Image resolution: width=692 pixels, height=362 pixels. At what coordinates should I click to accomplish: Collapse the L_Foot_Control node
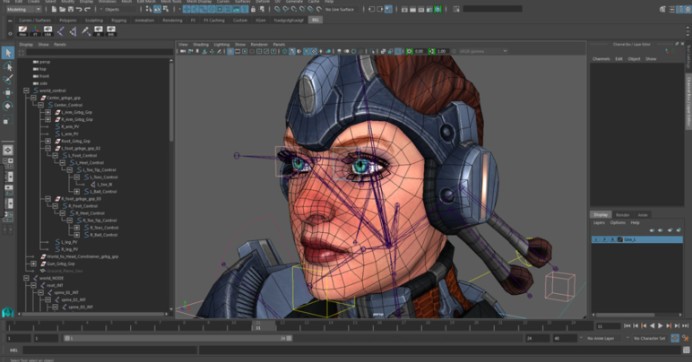point(55,155)
